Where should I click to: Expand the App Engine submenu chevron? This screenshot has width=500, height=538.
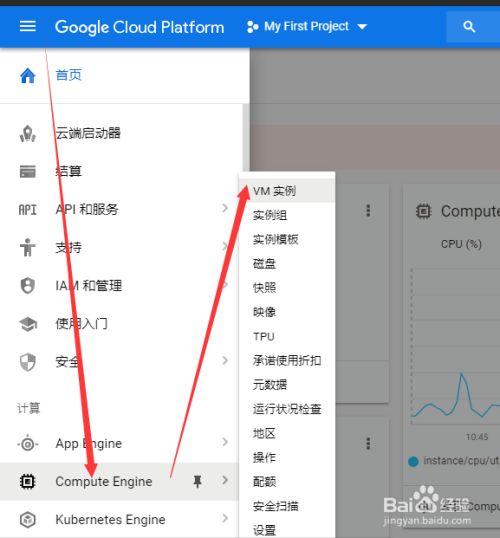[225, 442]
